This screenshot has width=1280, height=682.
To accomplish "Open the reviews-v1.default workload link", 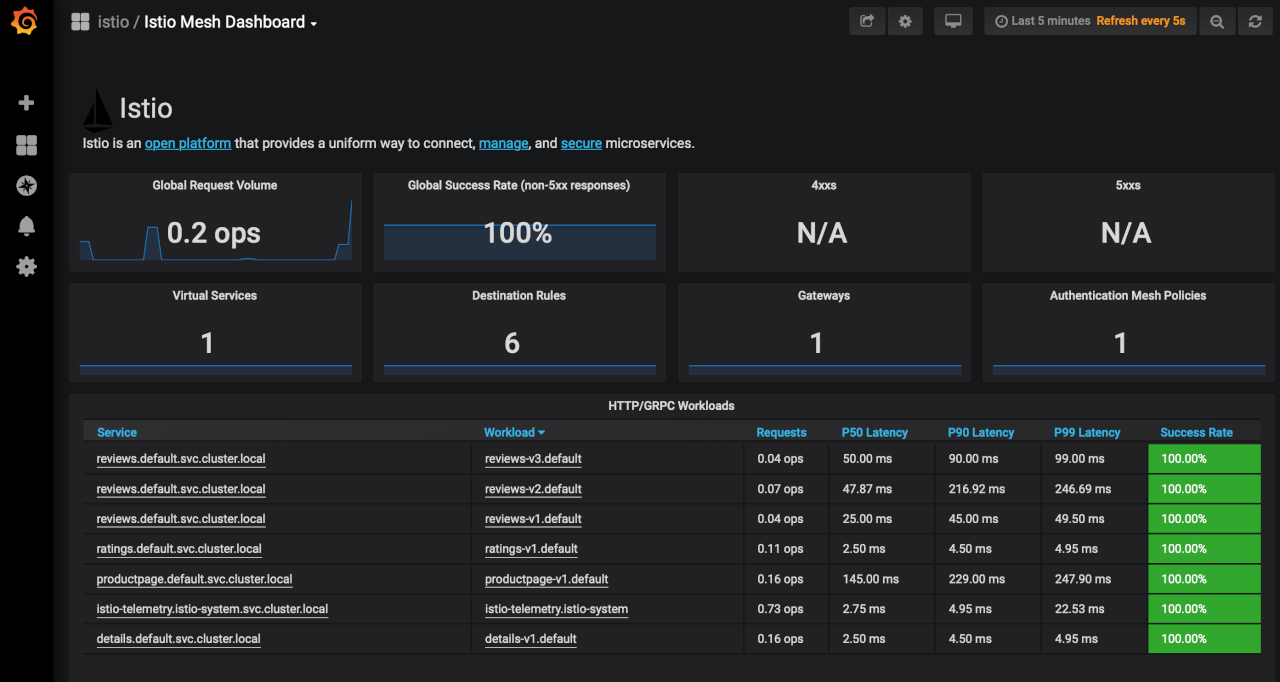I will click(x=535, y=518).
